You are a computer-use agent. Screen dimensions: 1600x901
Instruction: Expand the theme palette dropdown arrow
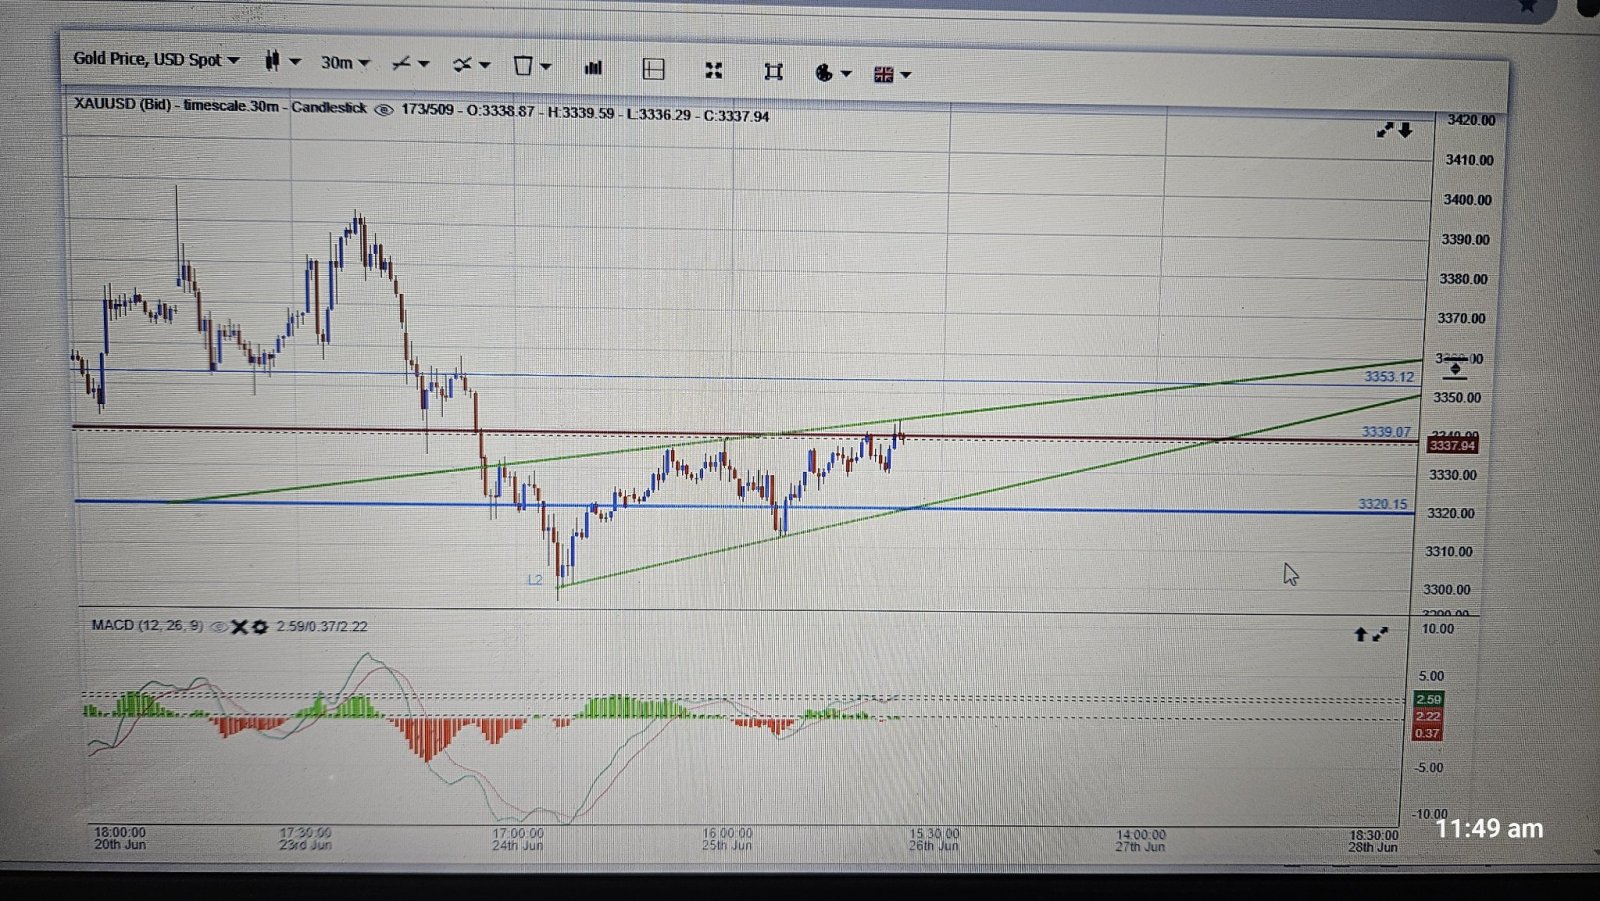(847, 73)
